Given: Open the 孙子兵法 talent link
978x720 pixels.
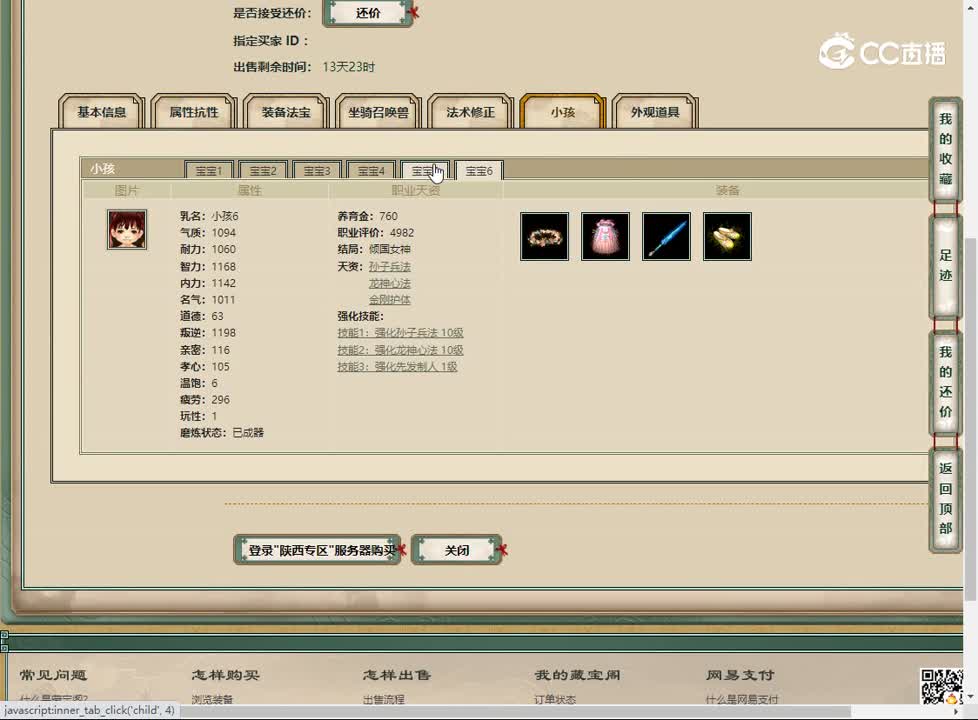Looking at the screenshot, I should tap(389, 266).
